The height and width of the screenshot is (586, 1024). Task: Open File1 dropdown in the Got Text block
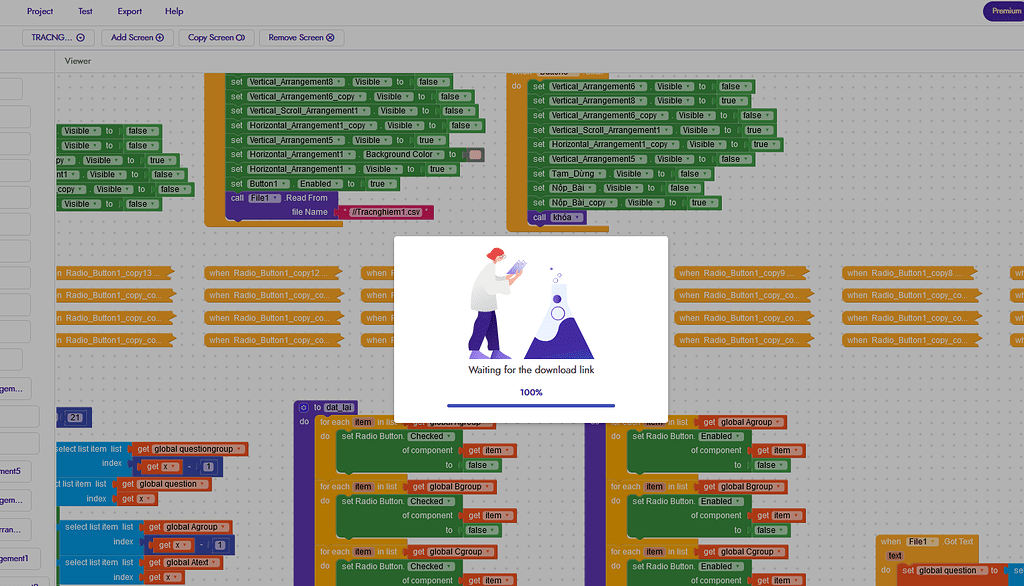tap(921, 542)
